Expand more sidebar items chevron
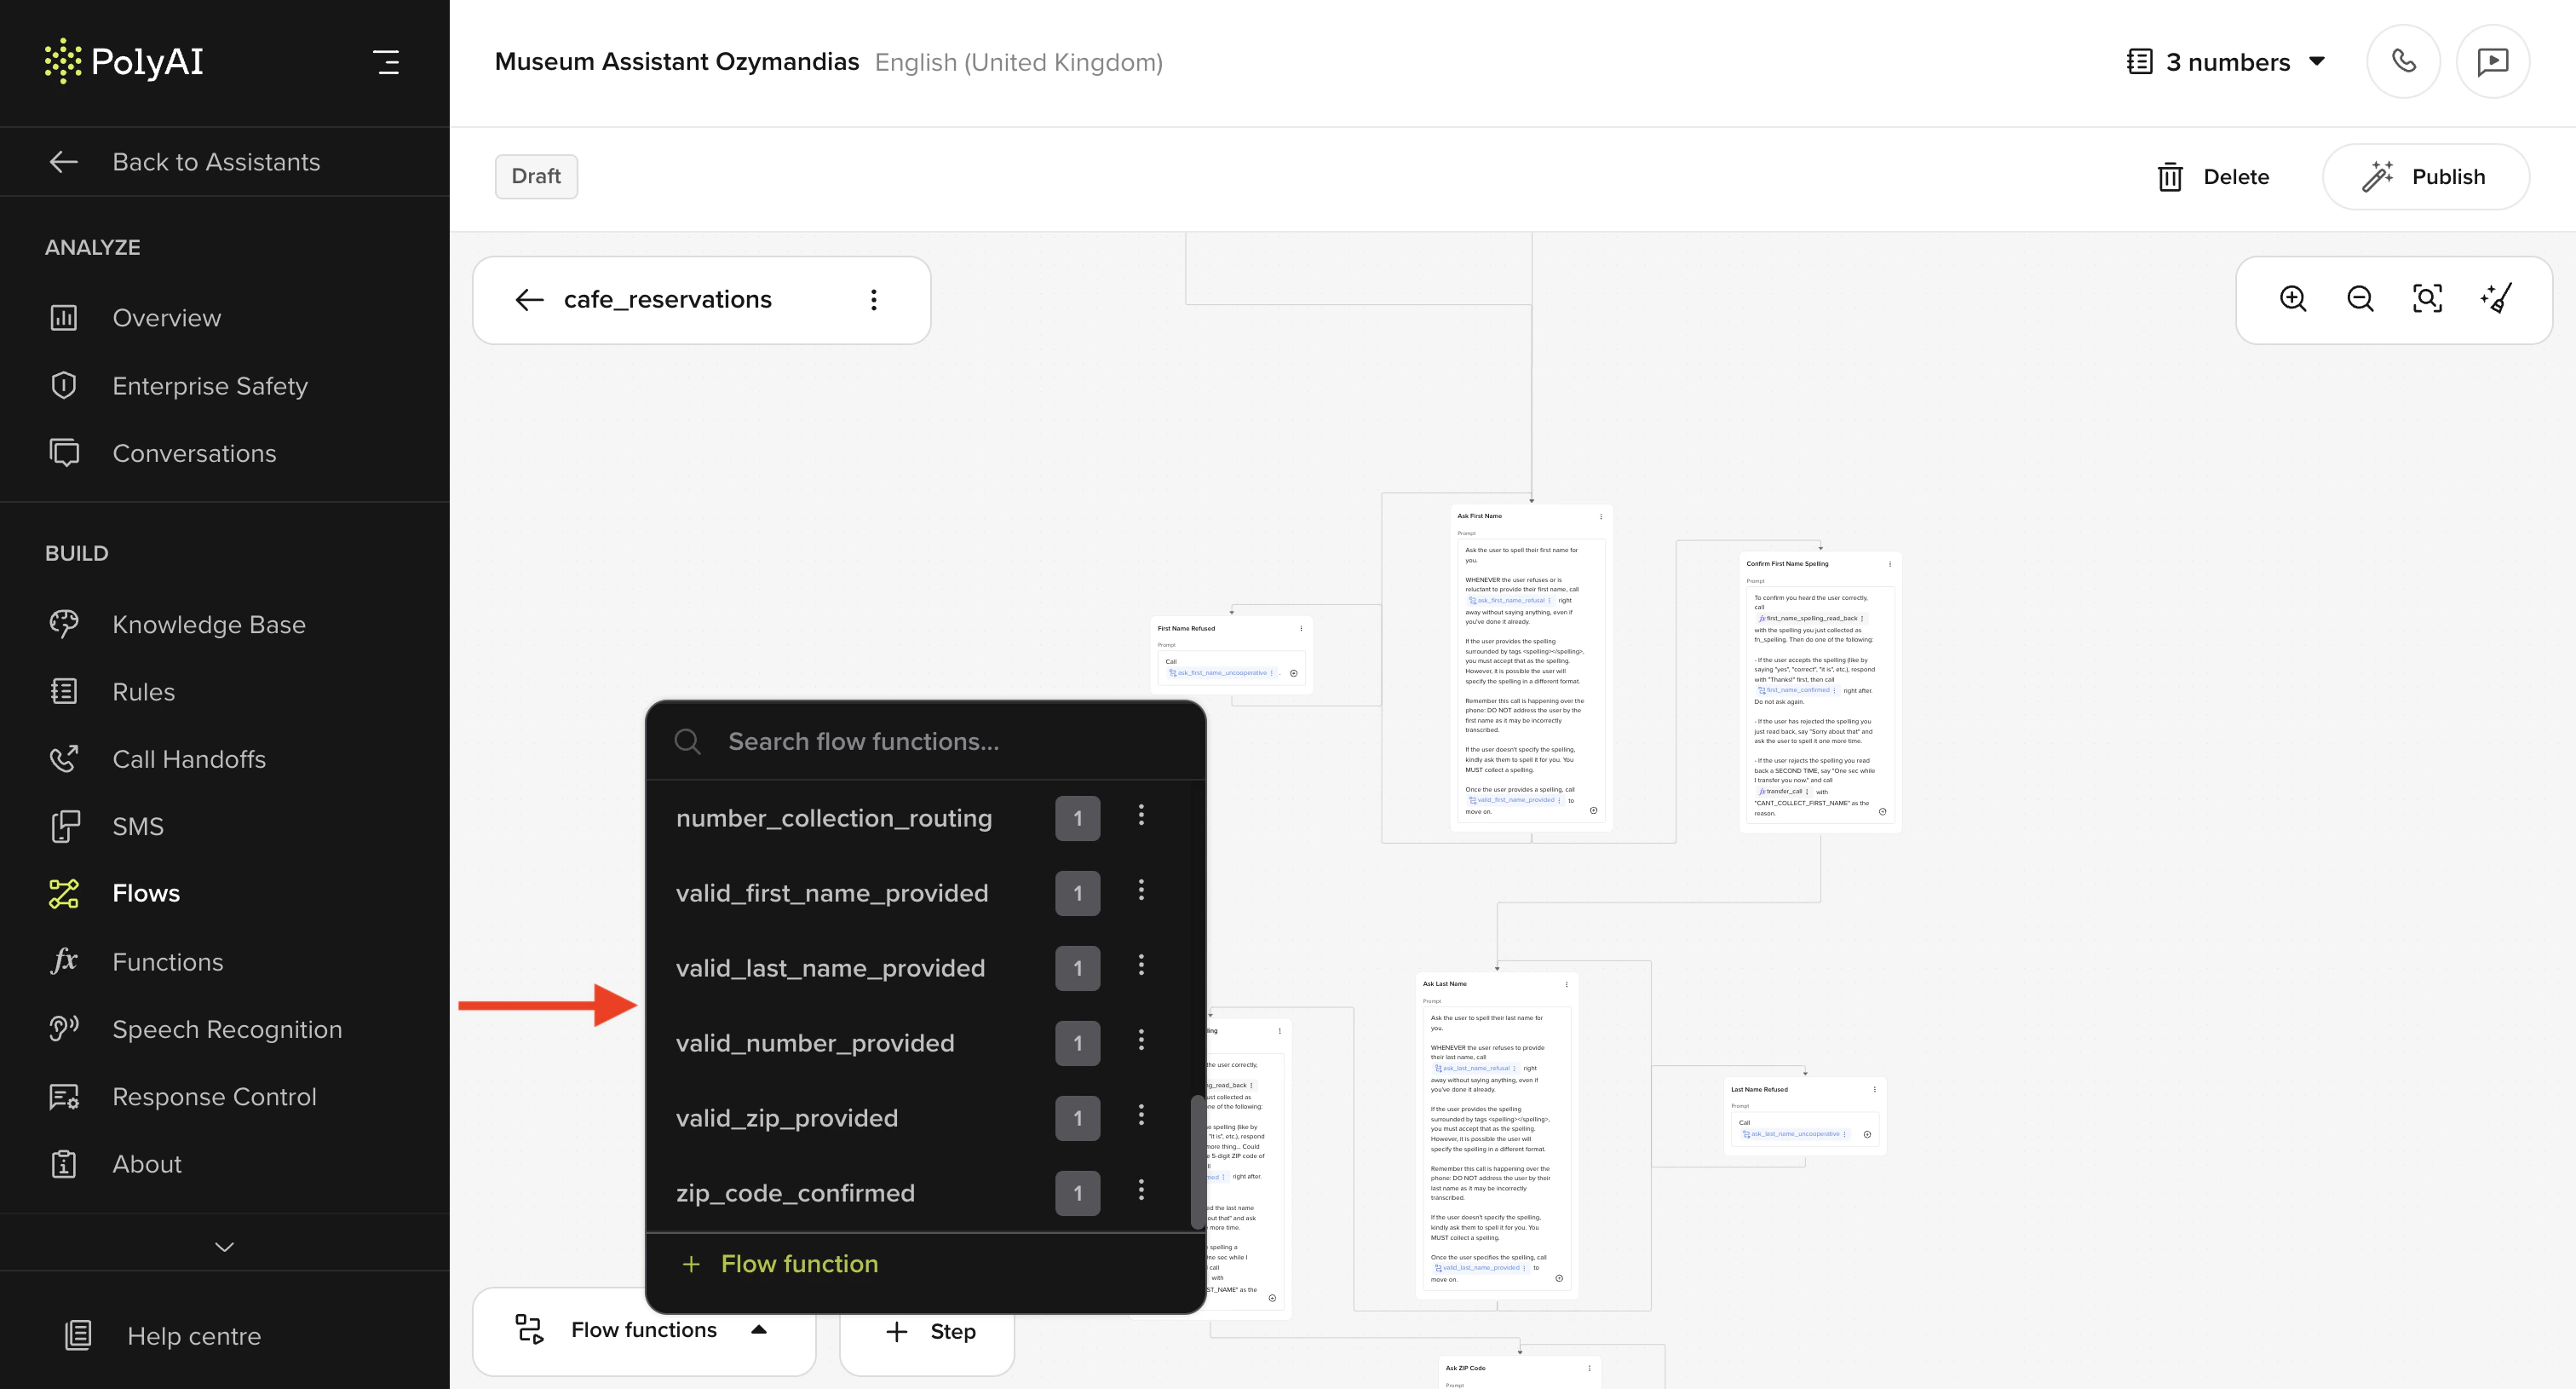 (224, 1246)
